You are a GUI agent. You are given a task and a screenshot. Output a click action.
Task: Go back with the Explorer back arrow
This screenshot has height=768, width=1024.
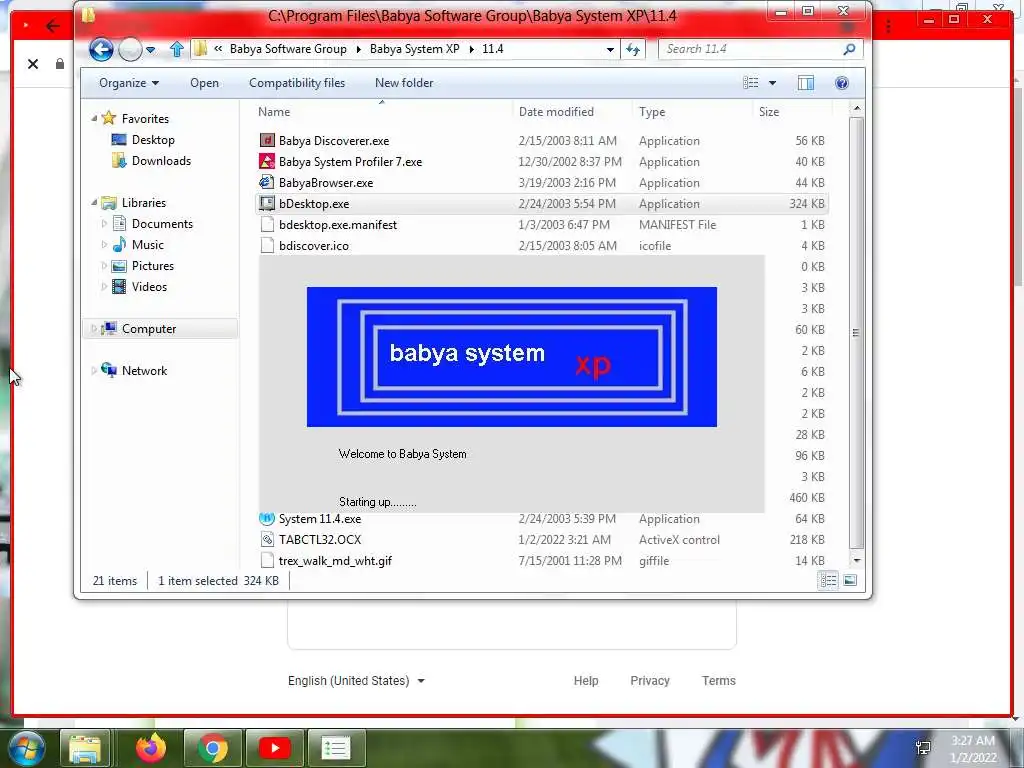[101, 49]
